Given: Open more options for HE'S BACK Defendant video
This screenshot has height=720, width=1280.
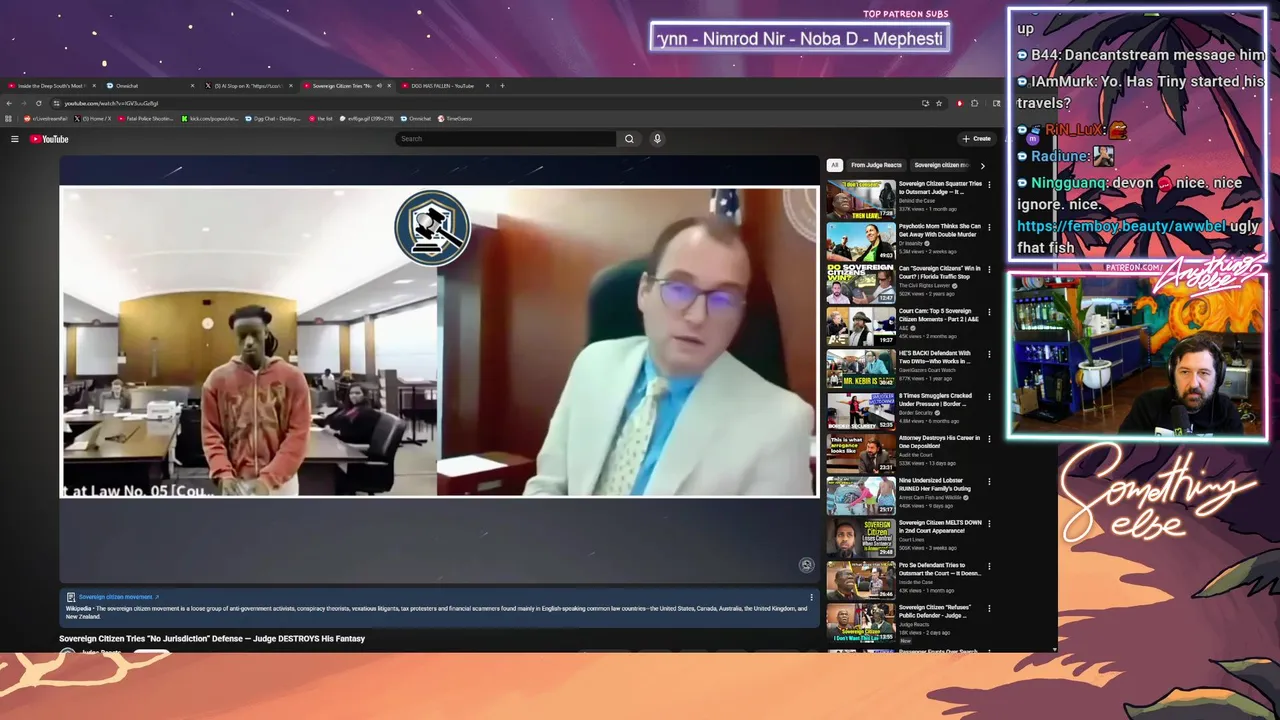Looking at the screenshot, I should click(989, 354).
